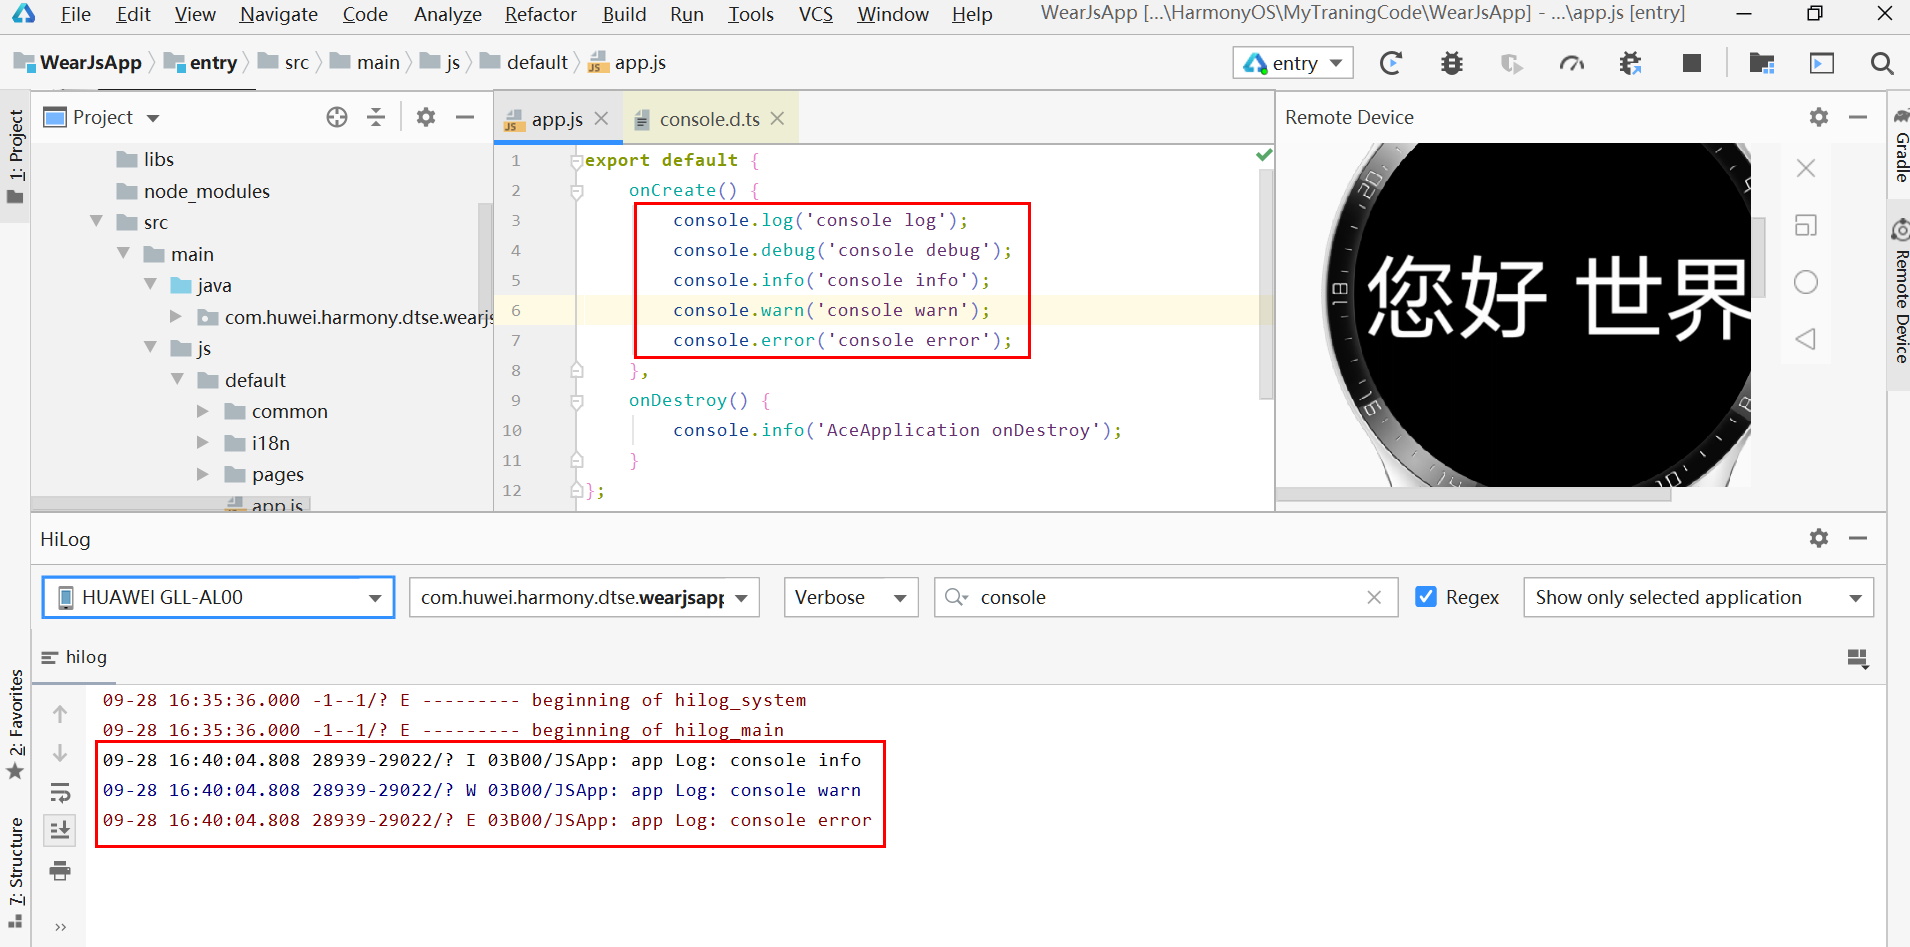The width and height of the screenshot is (1910, 947).
Task: Open the Build menu
Action: tap(624, 14)
